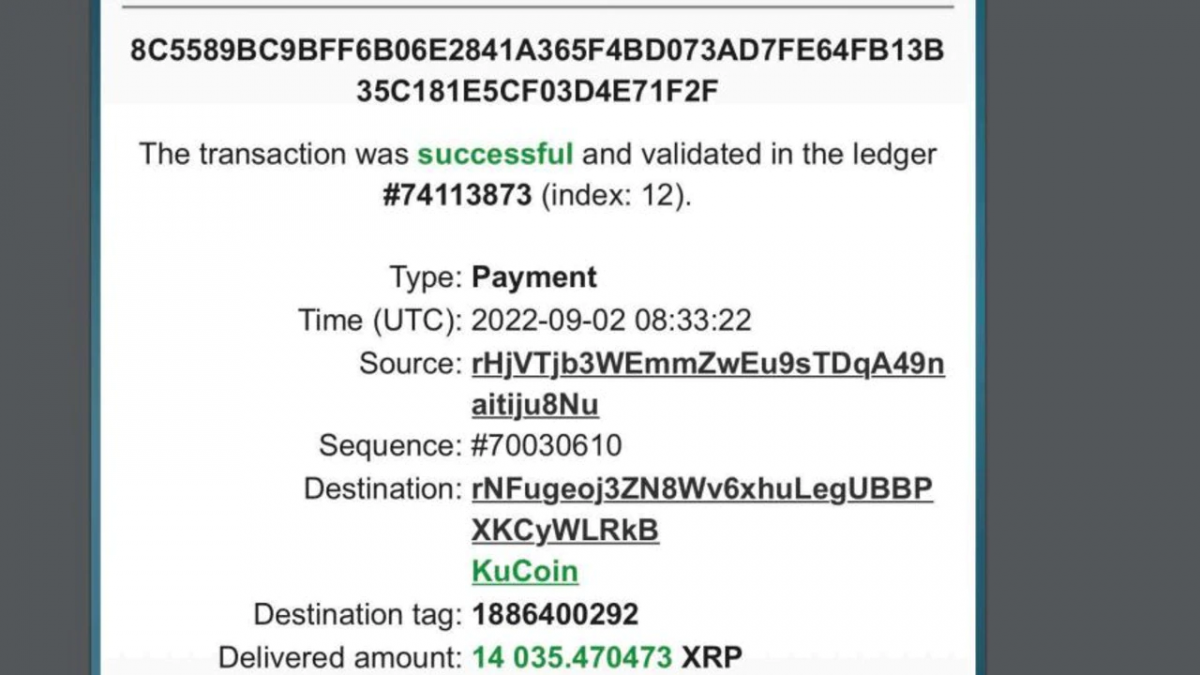
Task: Click the delivered amount 14 035.470473
Action: (x=572, y=658)
